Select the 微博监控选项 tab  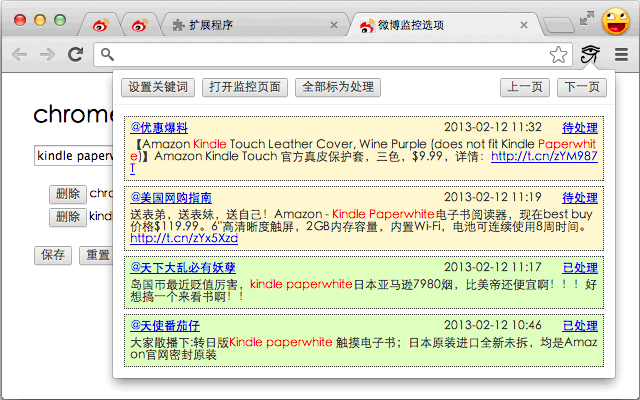[x=445, y=25]
